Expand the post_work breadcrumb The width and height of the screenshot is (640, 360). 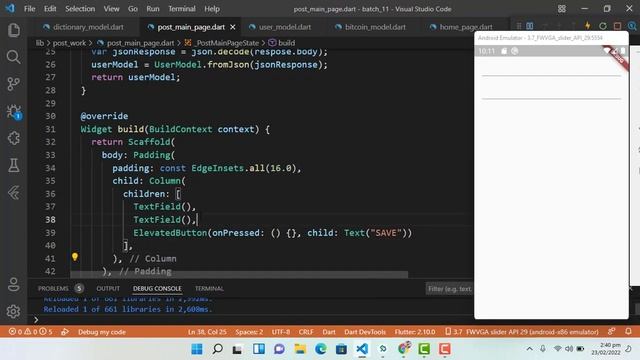point(69,43)
